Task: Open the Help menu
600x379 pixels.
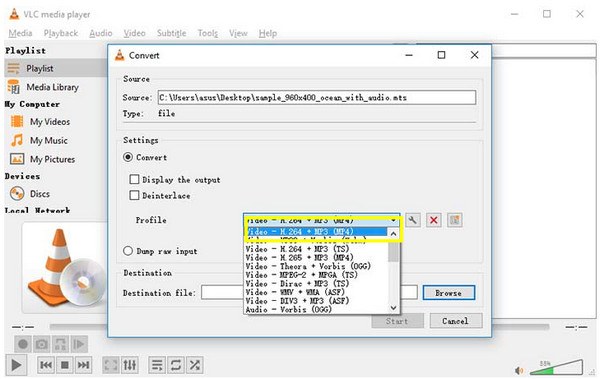Action: pos(267,33)
